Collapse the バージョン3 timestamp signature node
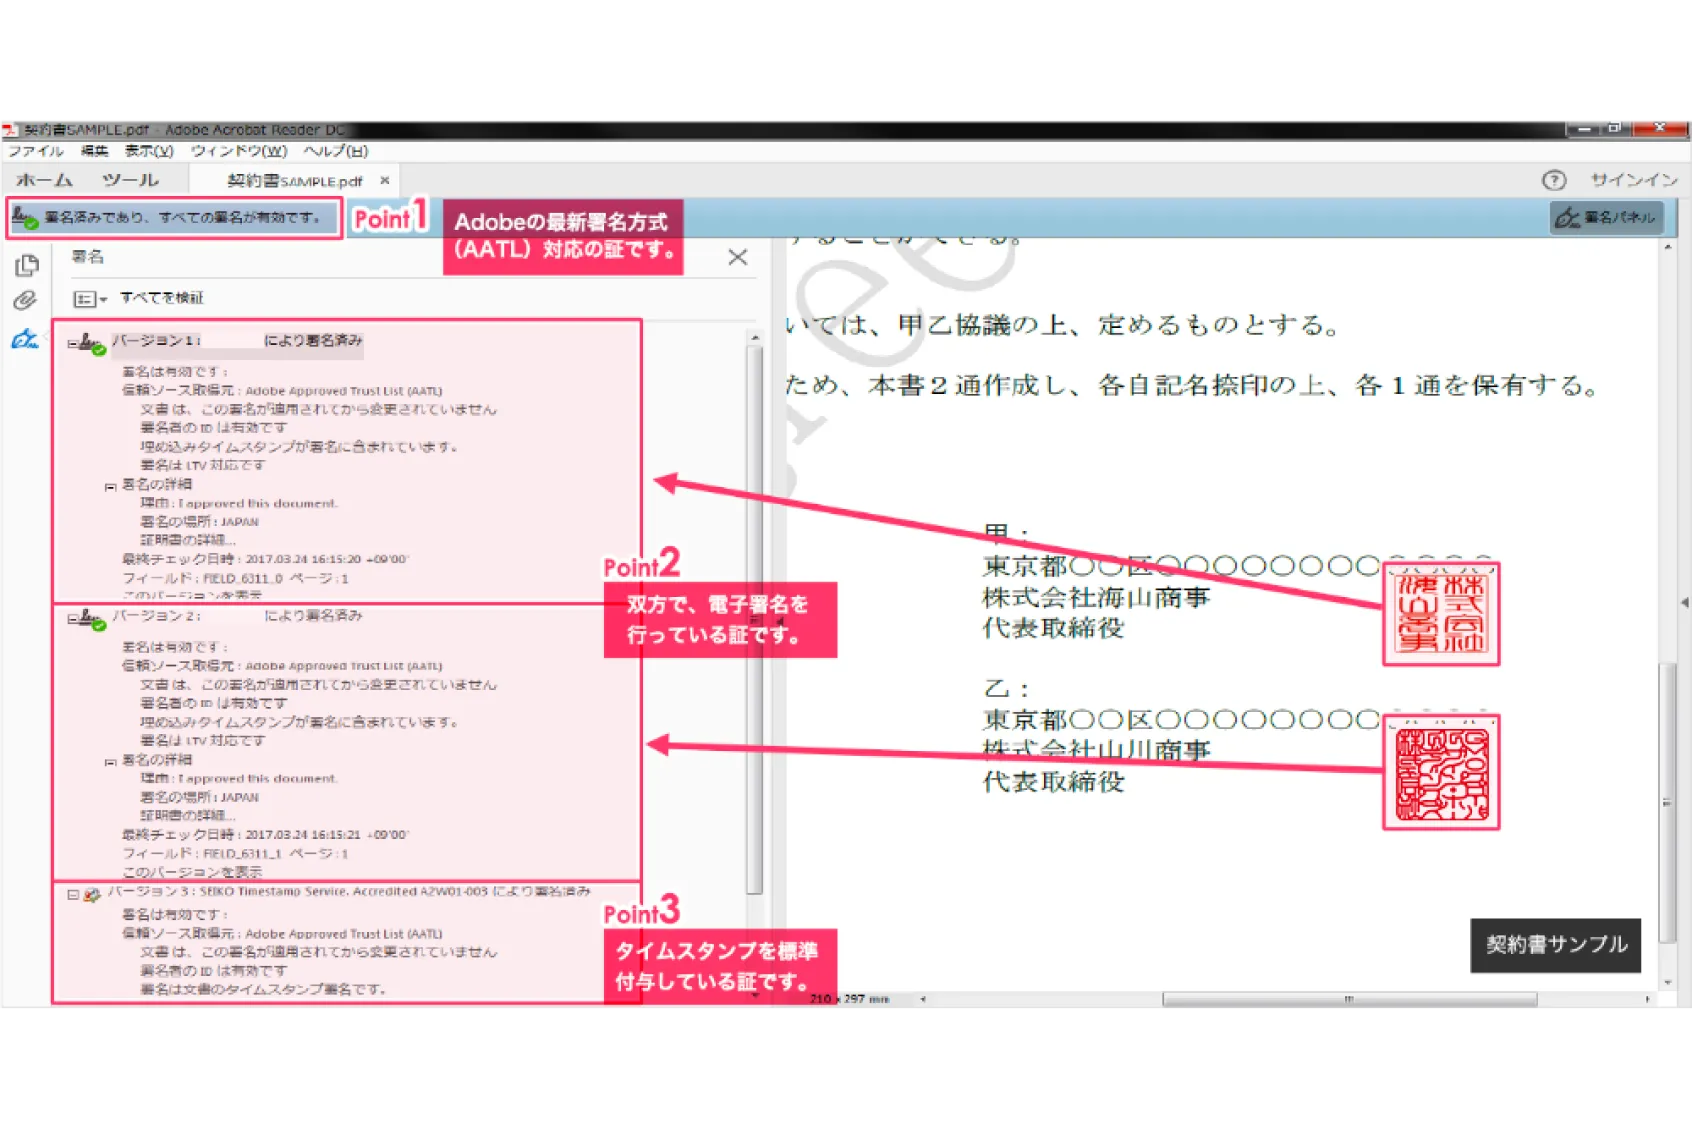This screenshot has width=1692, height=1128. [73, 894]
